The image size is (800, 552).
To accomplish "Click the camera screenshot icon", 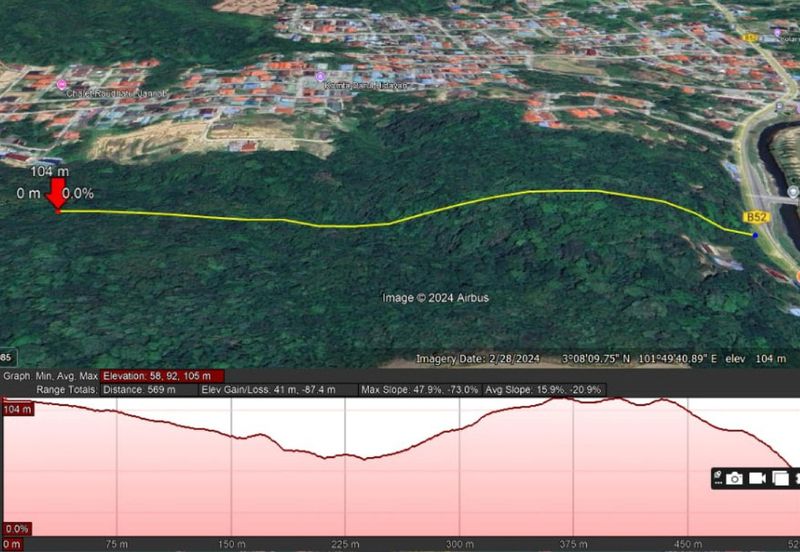I will tap(734, 479).
